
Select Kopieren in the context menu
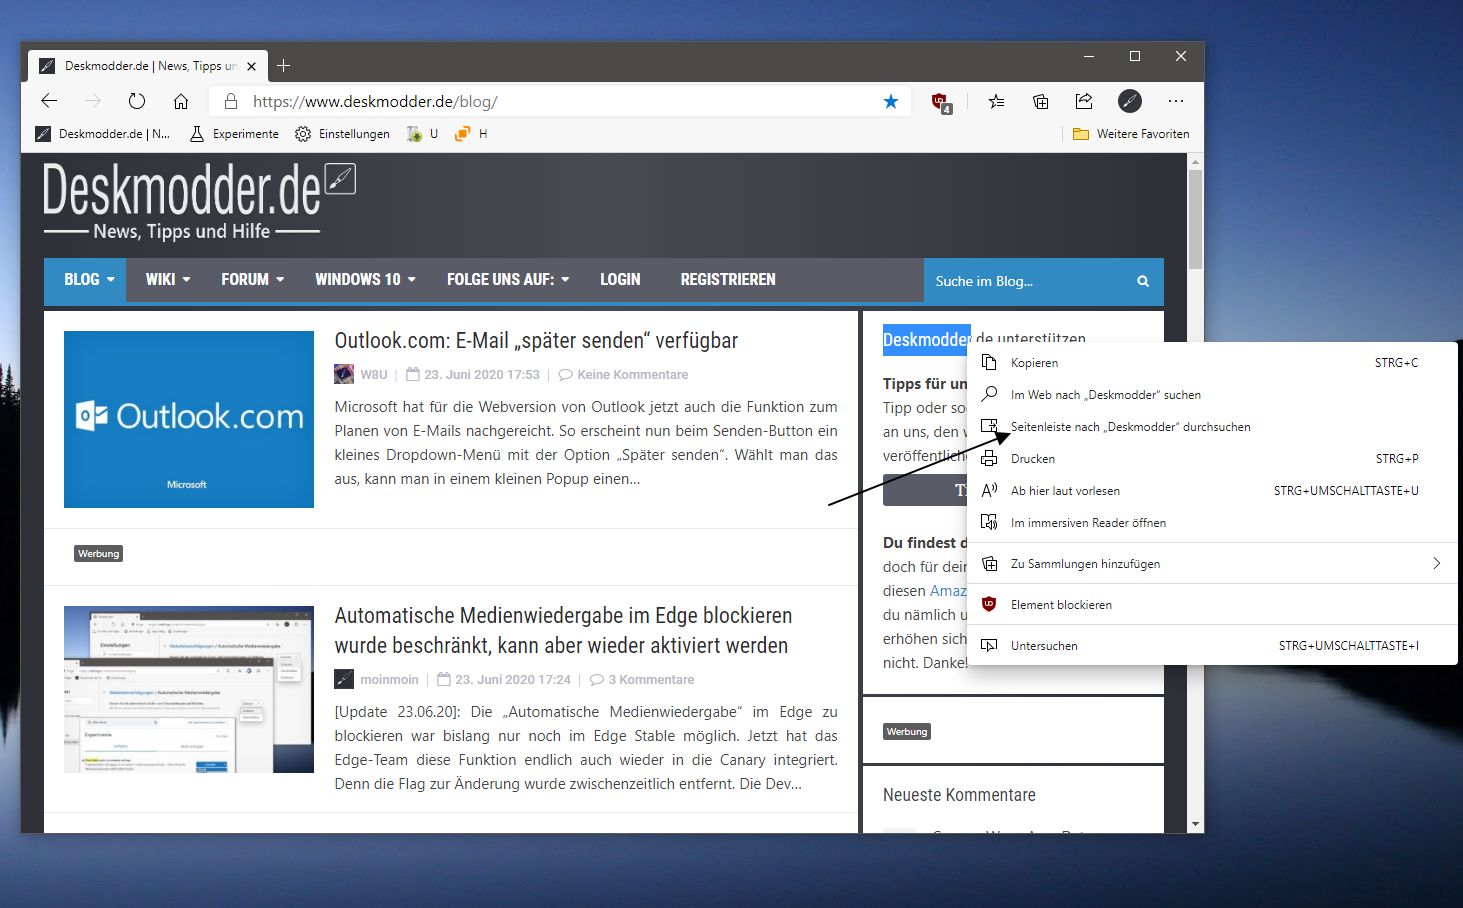pyautogui.click(x=1212, y=363)
